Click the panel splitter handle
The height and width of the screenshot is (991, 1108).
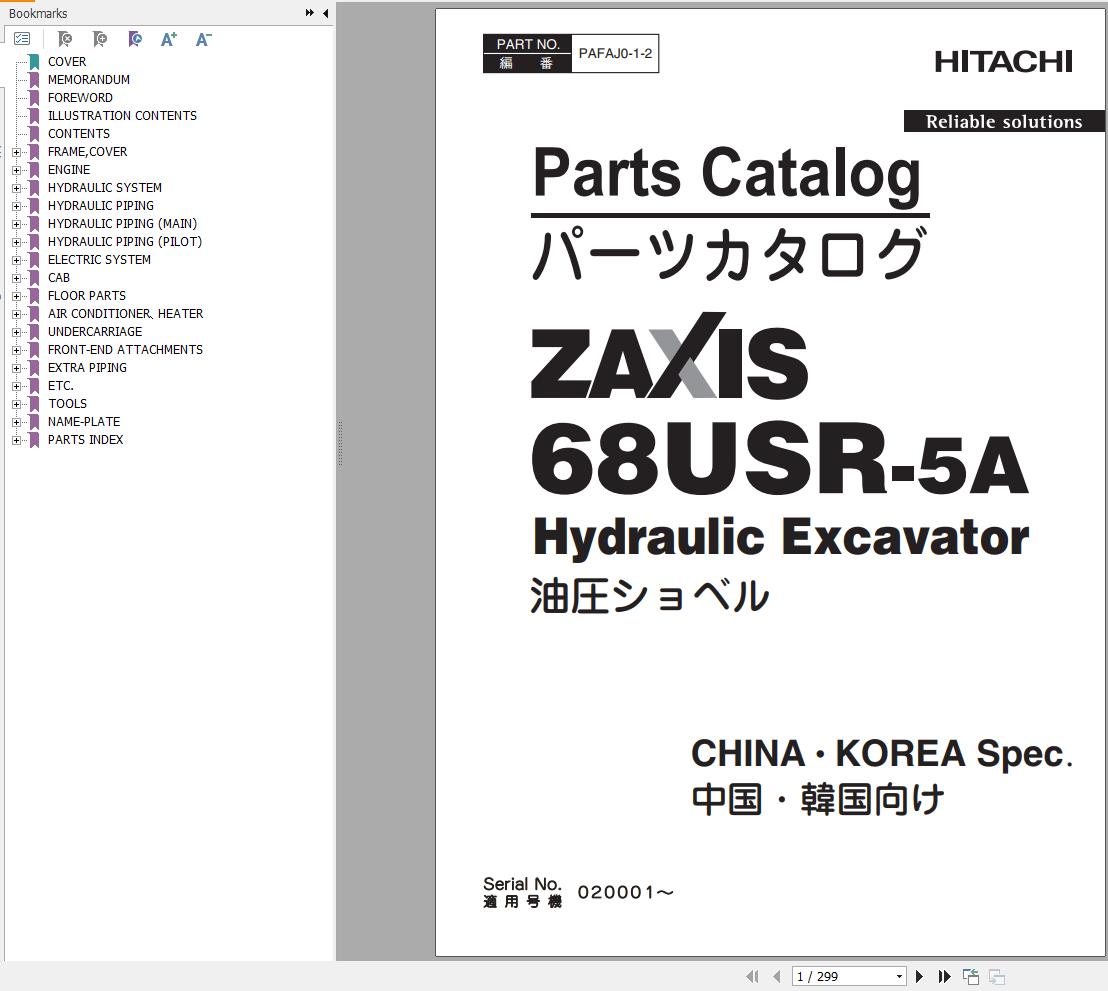click(x=340, y=444)
